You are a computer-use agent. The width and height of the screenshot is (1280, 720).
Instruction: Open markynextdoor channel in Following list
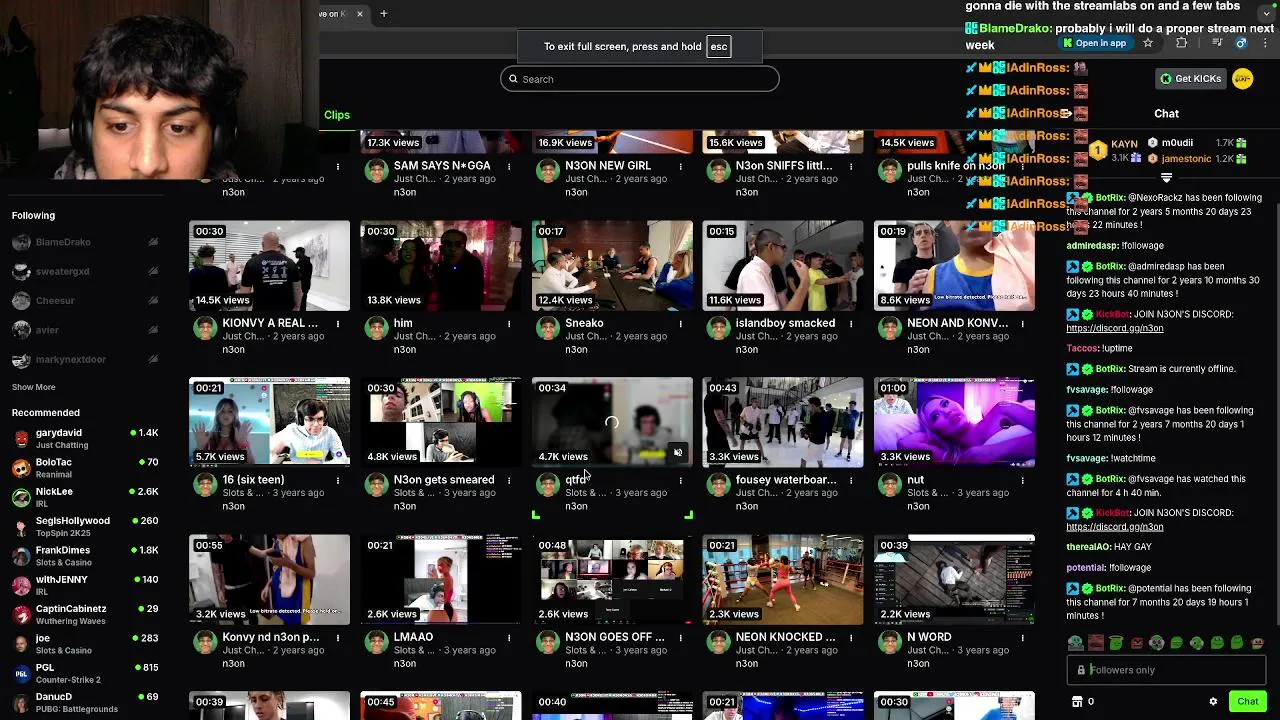tap(70, 359)
